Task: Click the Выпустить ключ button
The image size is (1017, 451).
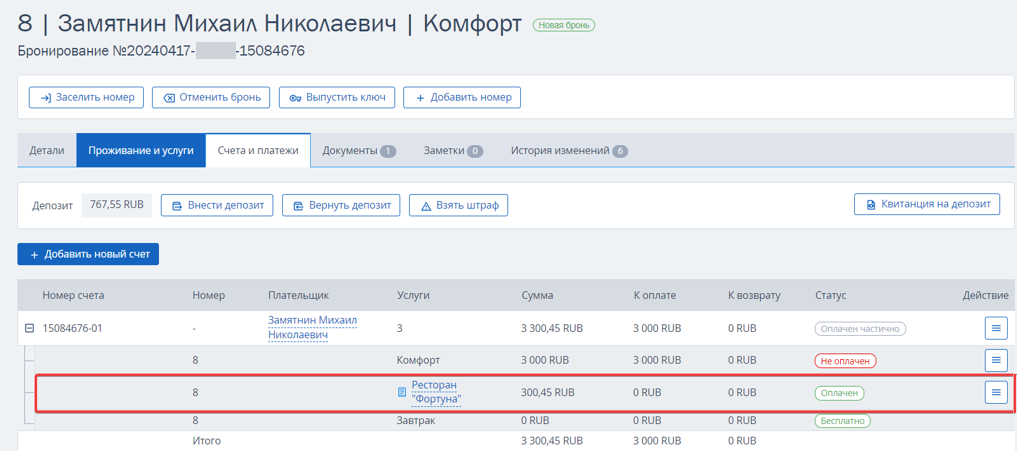Action: coord(337,97)
